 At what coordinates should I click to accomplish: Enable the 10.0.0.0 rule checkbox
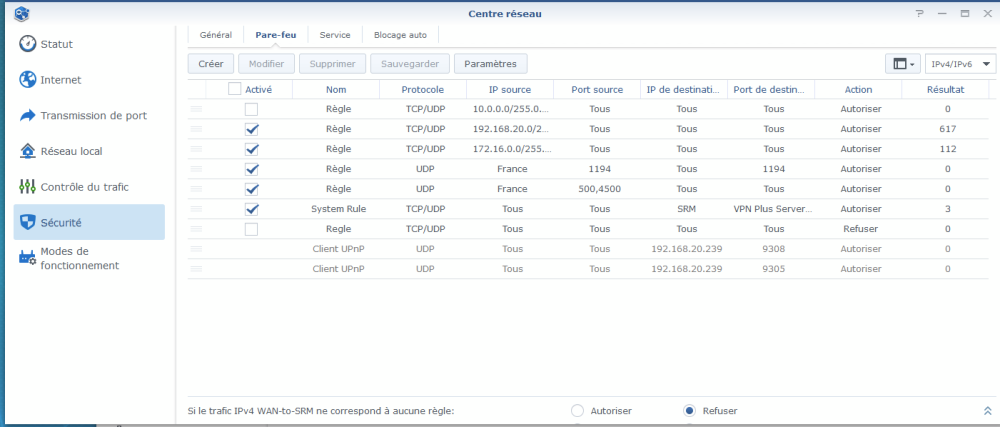251,109
